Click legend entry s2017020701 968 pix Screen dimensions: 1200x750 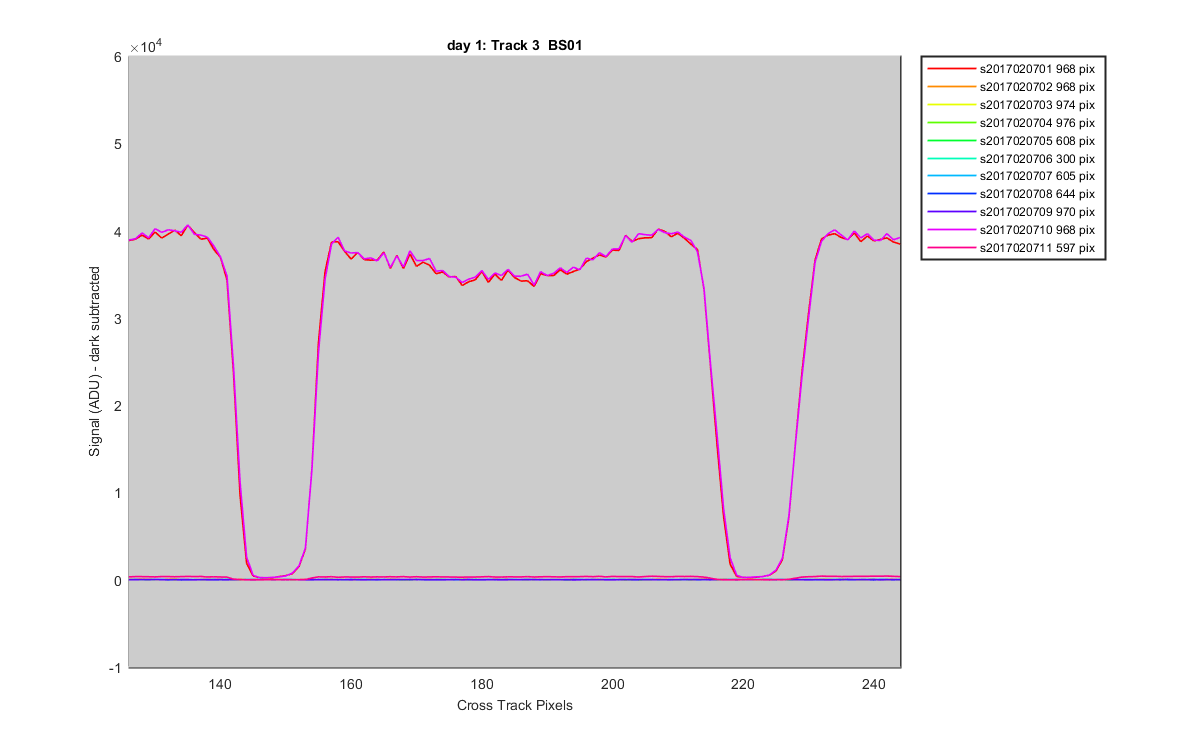[1011, 69]
